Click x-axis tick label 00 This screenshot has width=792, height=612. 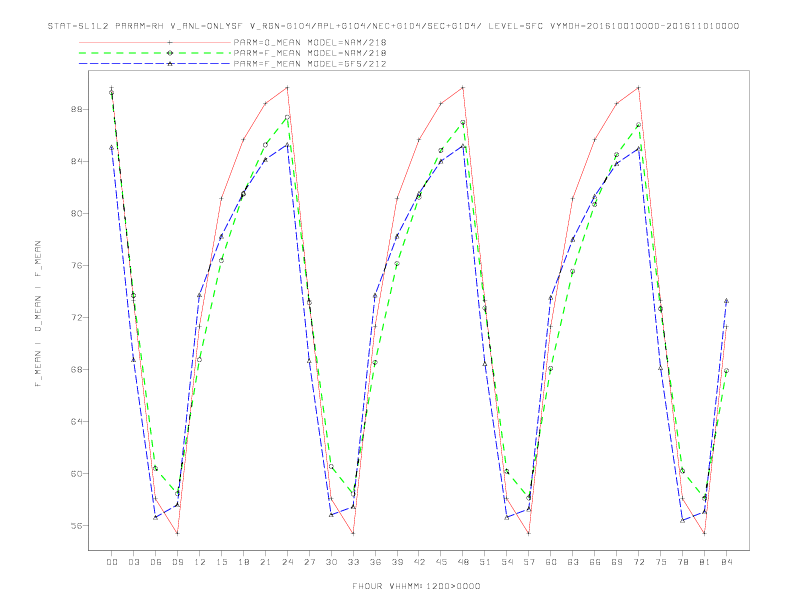click(x=112, y=562)
